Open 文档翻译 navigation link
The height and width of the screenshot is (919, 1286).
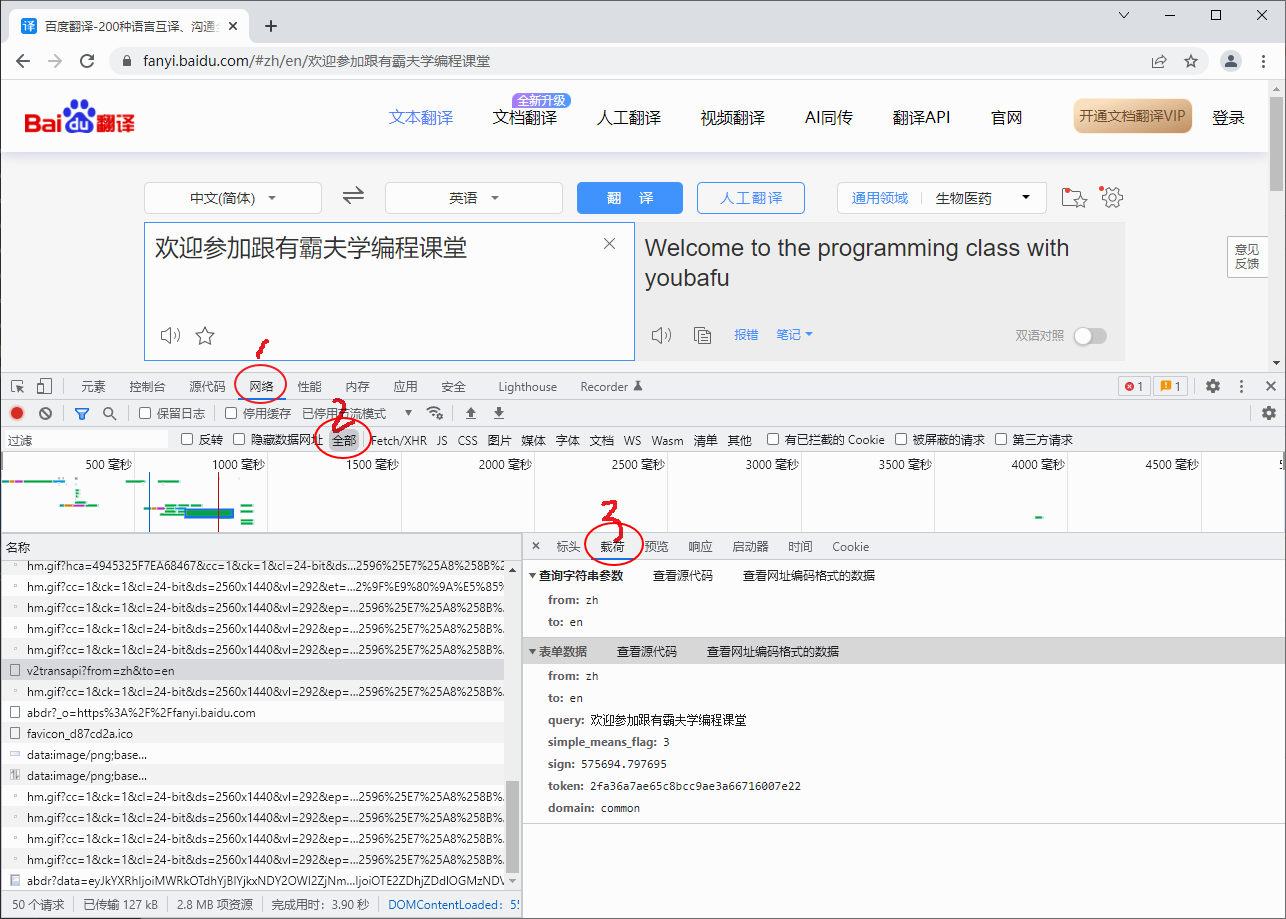click(x=525, y=117)
